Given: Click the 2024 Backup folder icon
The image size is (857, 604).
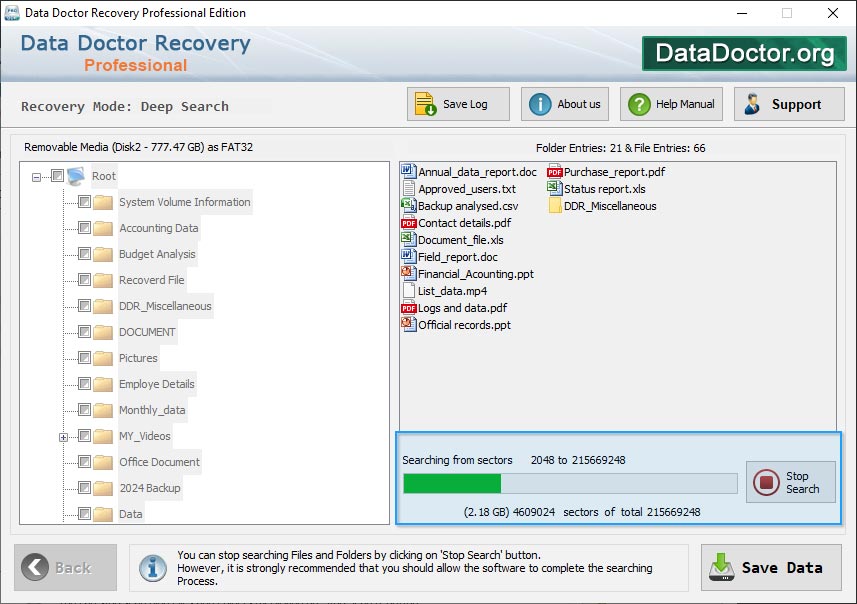Looking at the screenshot, I should coord(103,488).
